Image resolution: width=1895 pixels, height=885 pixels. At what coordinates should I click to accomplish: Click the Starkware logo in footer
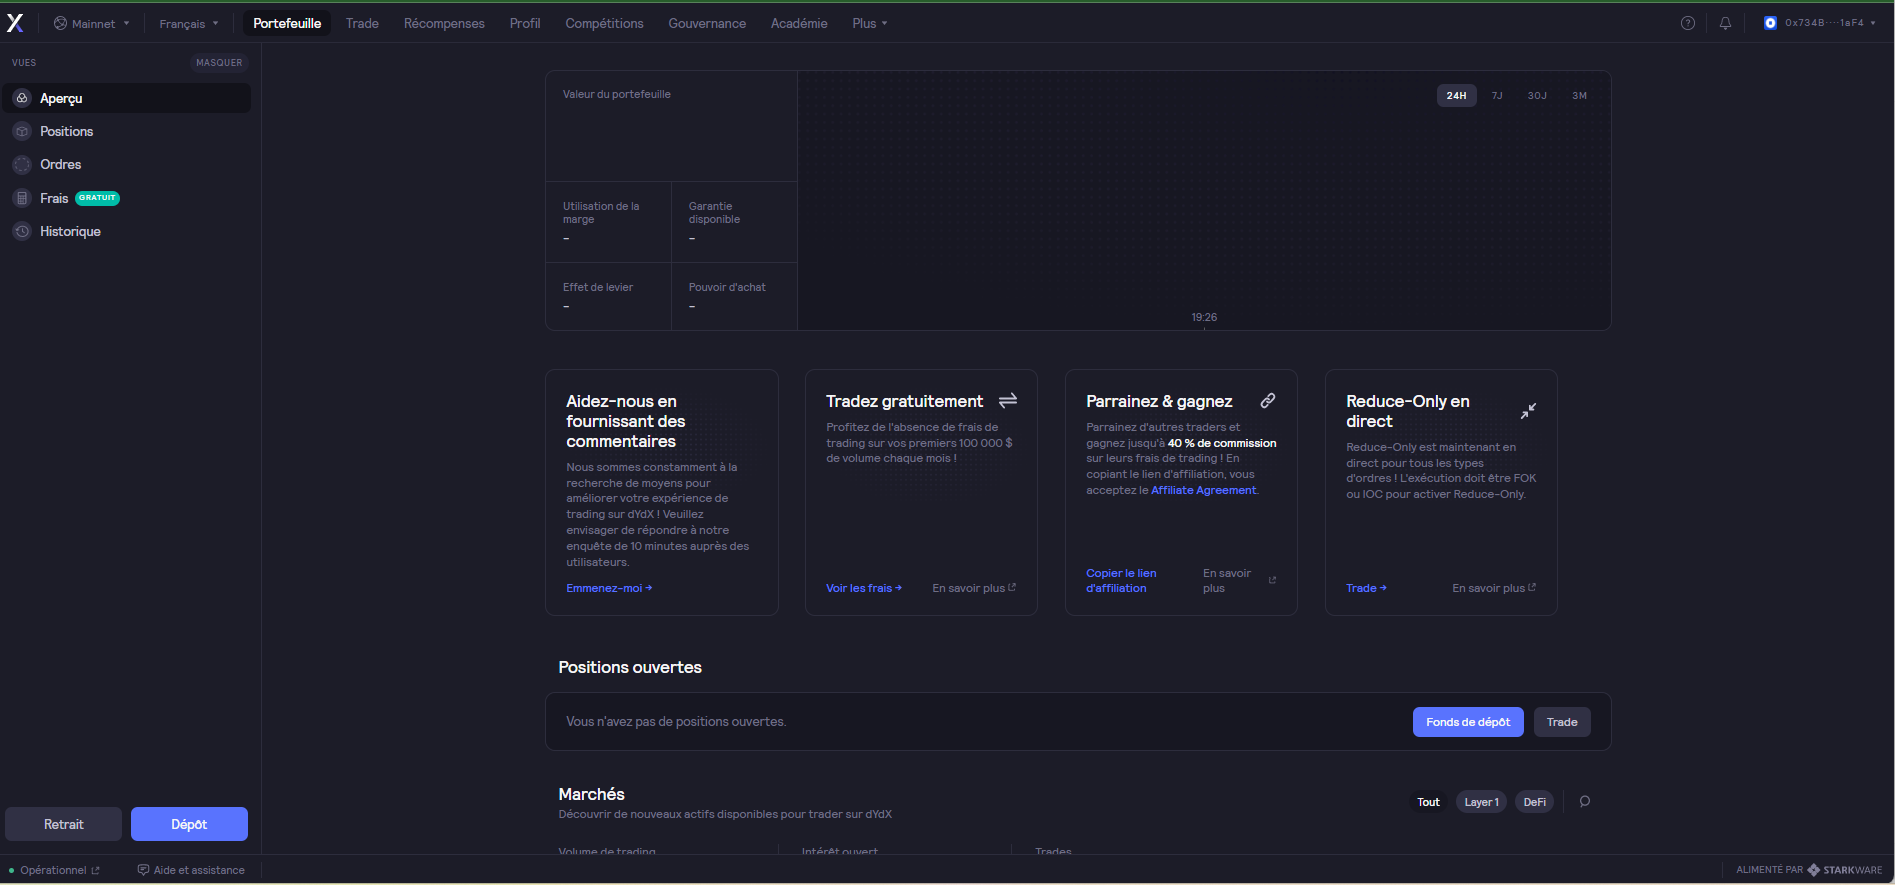[x=1845, y=870]
